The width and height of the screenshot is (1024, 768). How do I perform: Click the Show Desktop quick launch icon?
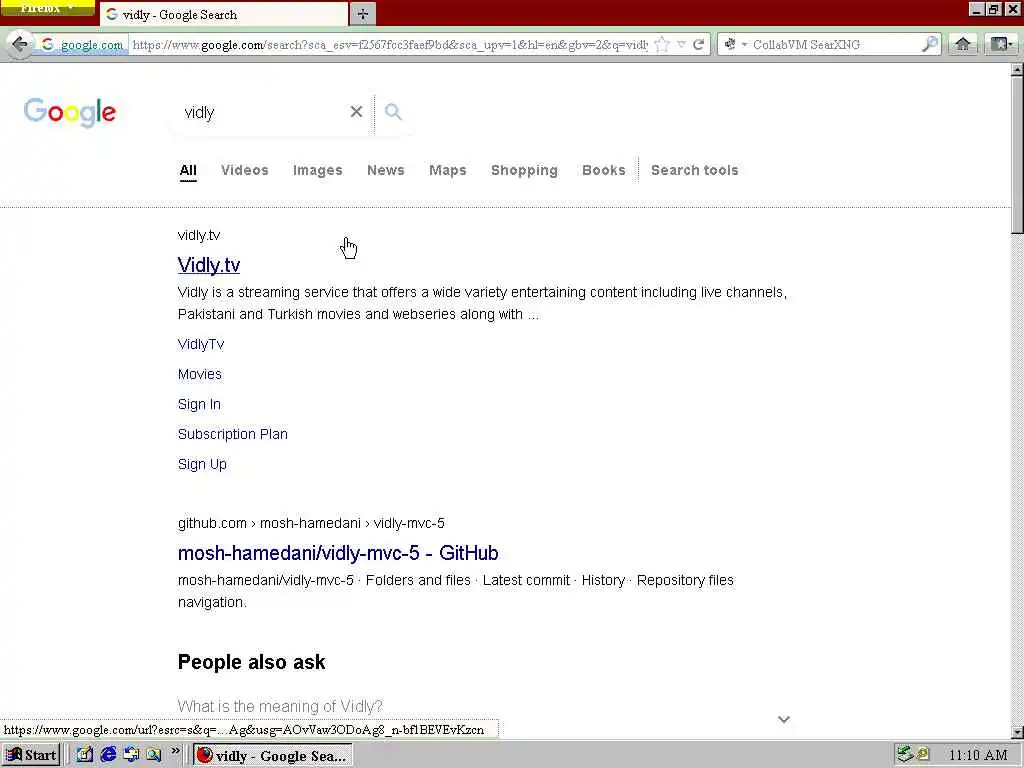click(x=131, y=755)
